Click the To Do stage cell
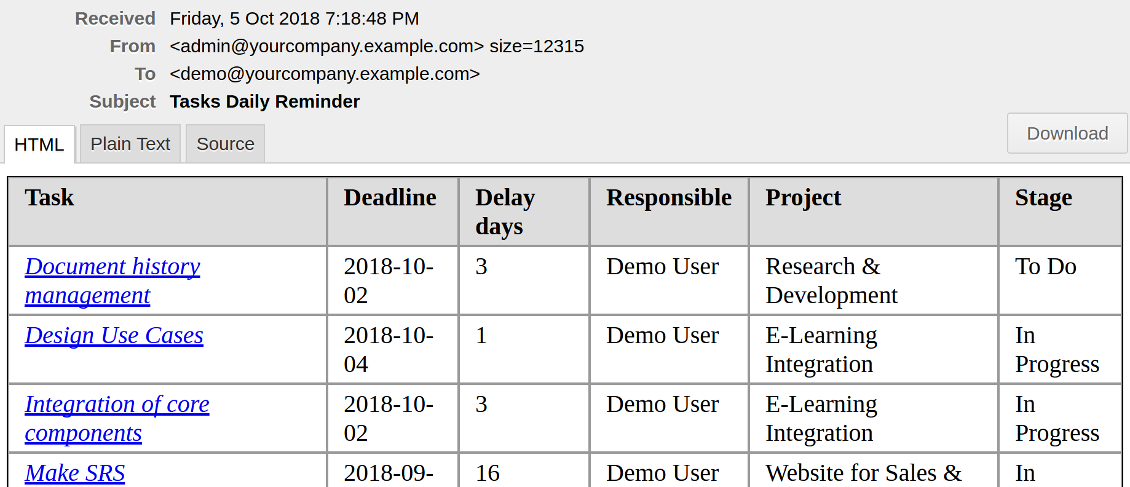Image resolution: width=1130 pixels, height=487 pixels. [x=1046, y=266]
